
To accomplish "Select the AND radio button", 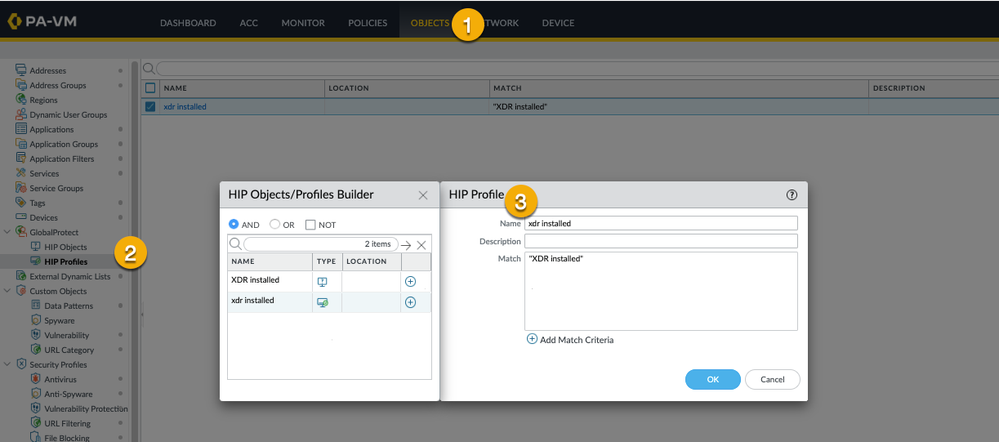I will [x=234, y=224].
